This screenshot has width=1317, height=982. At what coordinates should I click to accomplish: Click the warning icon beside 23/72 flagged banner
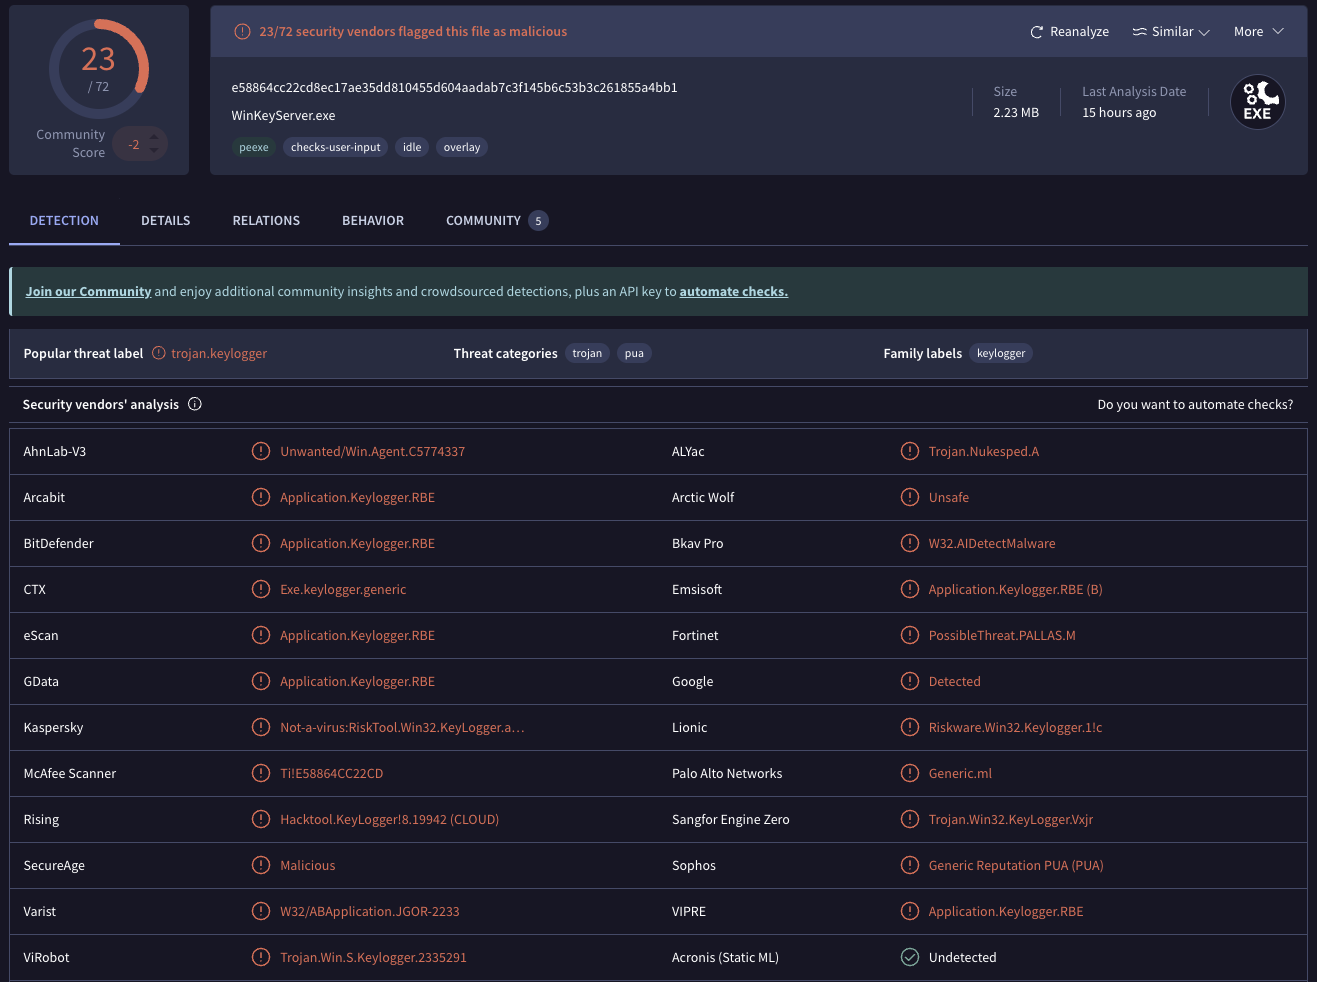coord(242,32)
